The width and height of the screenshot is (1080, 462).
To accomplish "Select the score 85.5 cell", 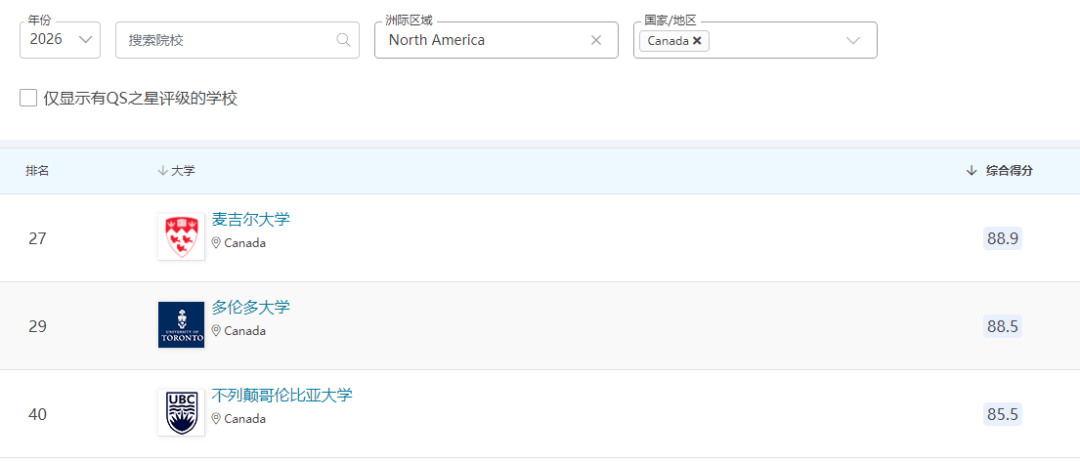I will coord(1003,414).
